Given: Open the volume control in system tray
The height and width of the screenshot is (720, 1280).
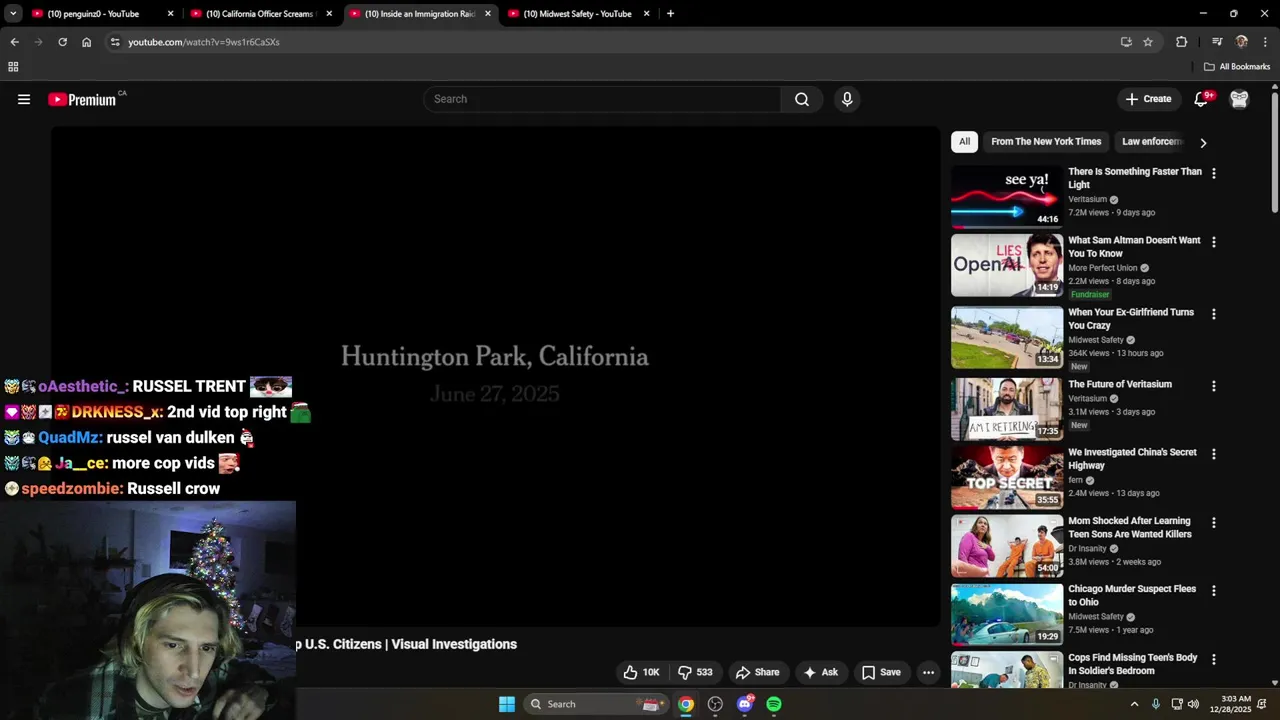Looking at the screenshot, I should [x=1193, y=704].
